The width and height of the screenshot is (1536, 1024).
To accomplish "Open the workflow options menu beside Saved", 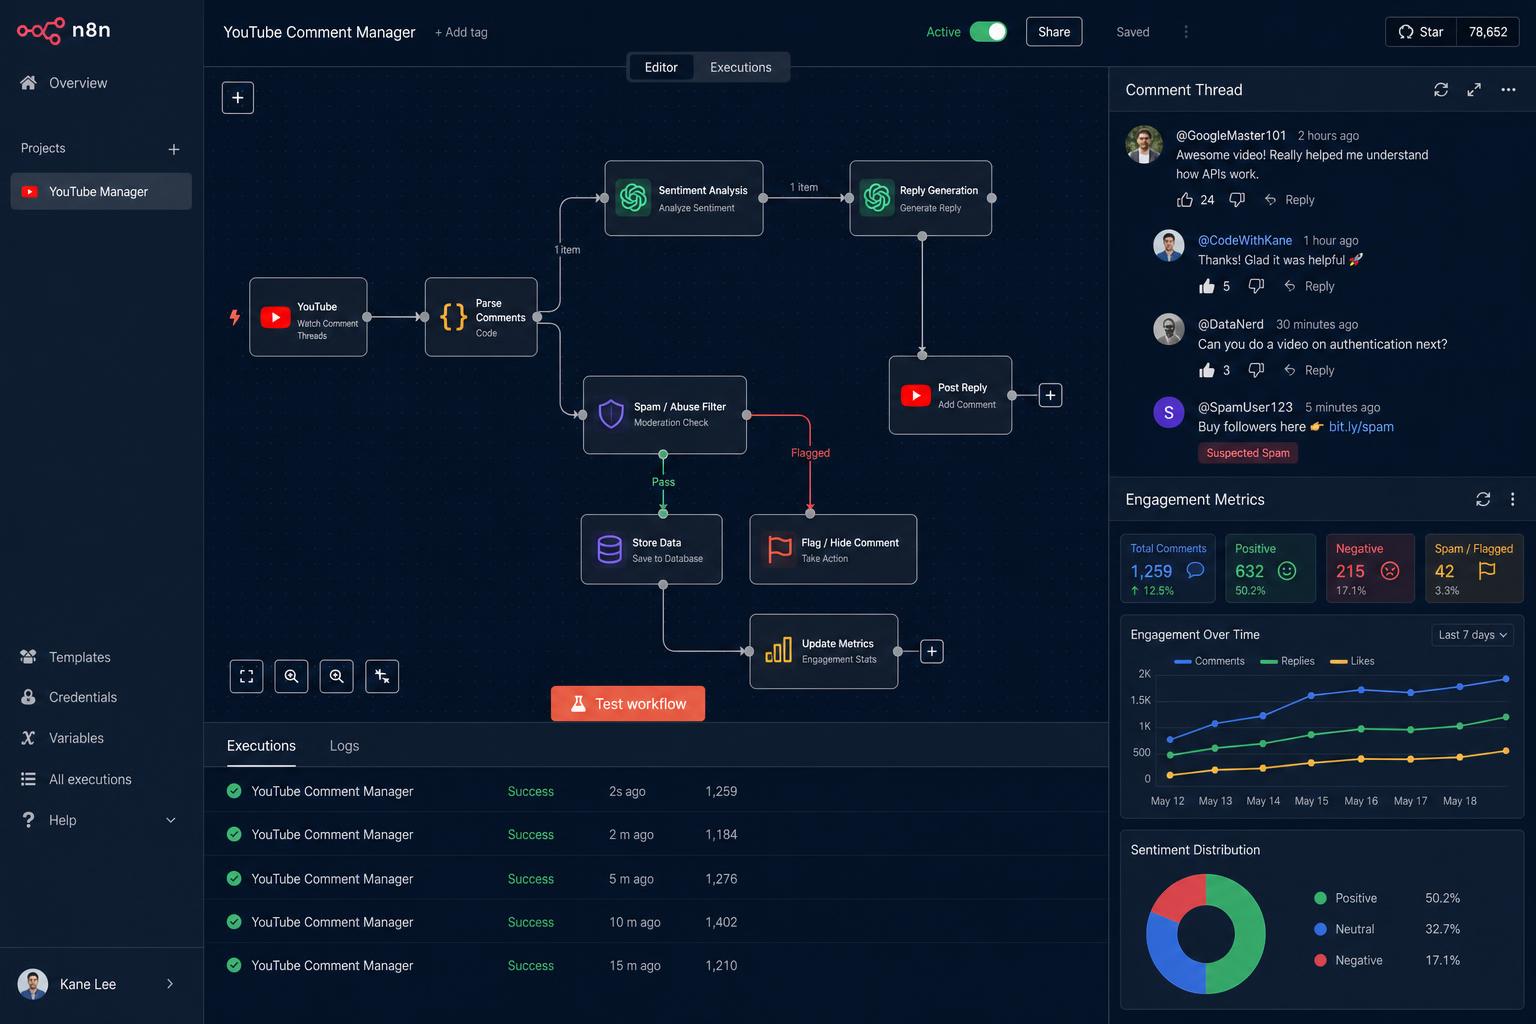I will 1186,32.
